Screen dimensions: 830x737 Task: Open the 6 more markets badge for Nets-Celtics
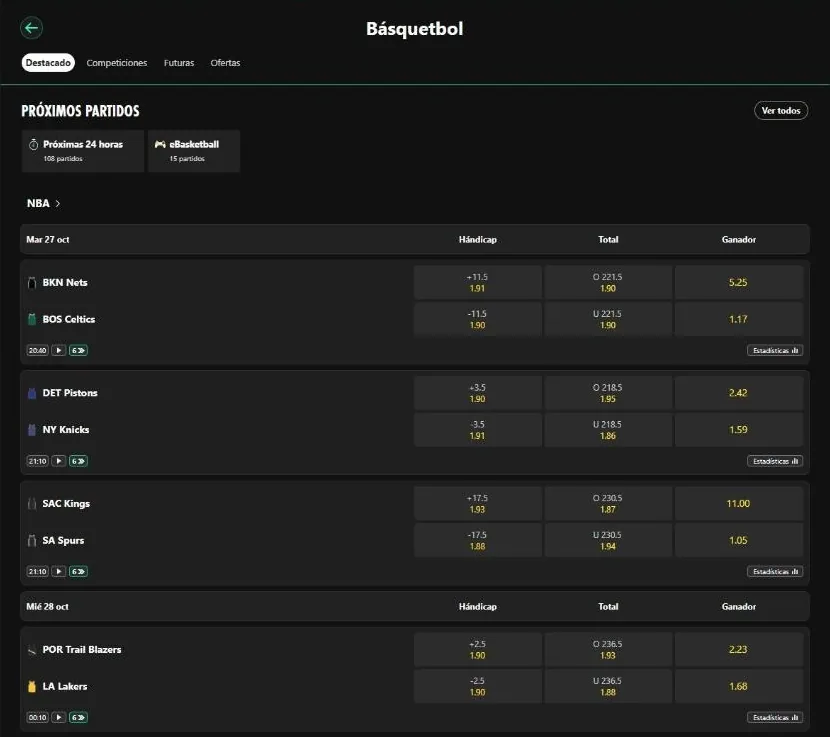click(x=78, y=350)
